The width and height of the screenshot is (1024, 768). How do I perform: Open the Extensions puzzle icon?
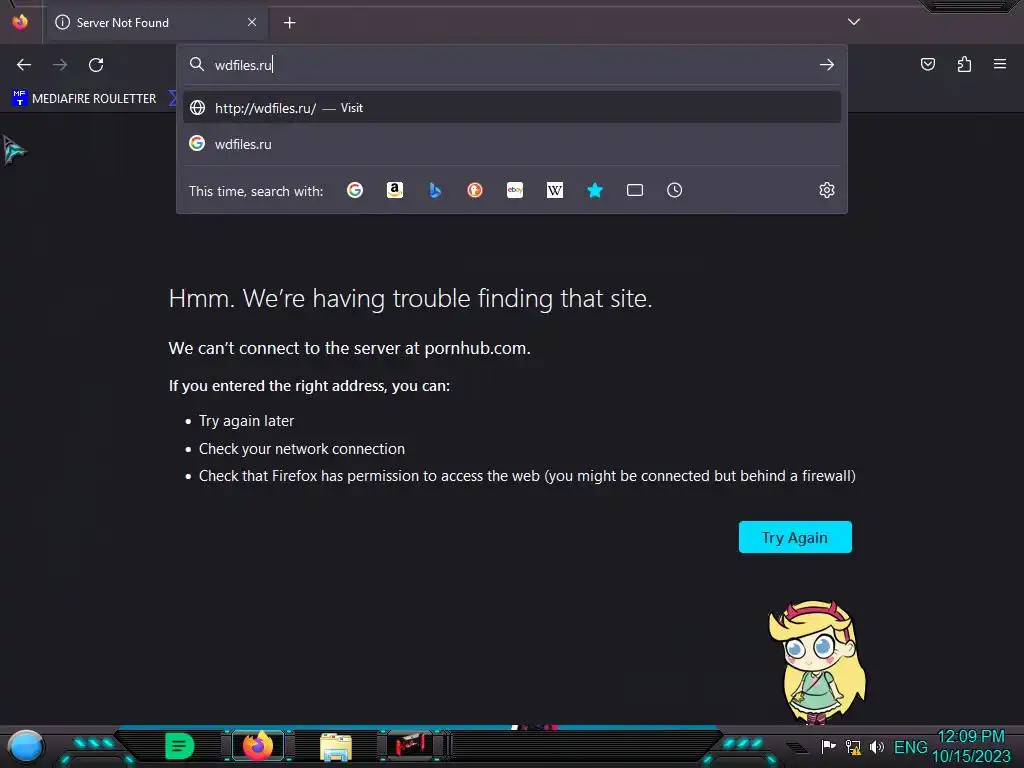click(x=964, y=64)
